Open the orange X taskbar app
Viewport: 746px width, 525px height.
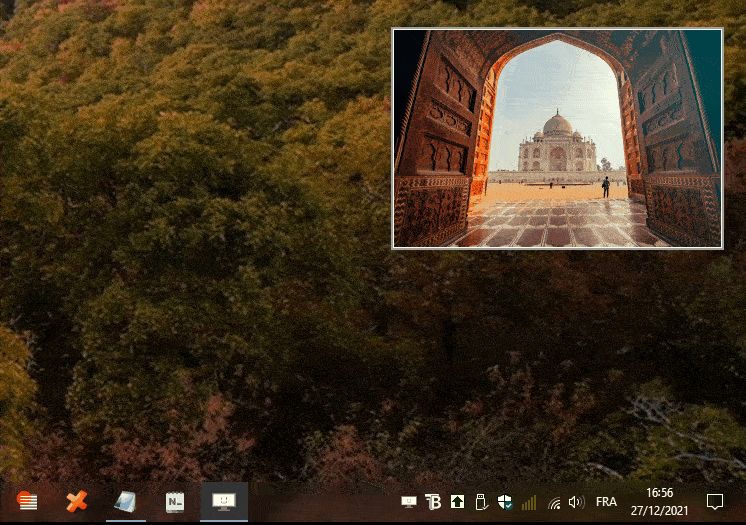(77, 501)
